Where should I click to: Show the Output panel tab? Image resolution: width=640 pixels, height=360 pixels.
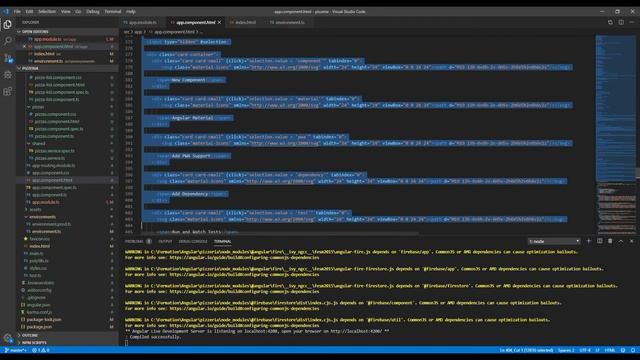point(165,241)
